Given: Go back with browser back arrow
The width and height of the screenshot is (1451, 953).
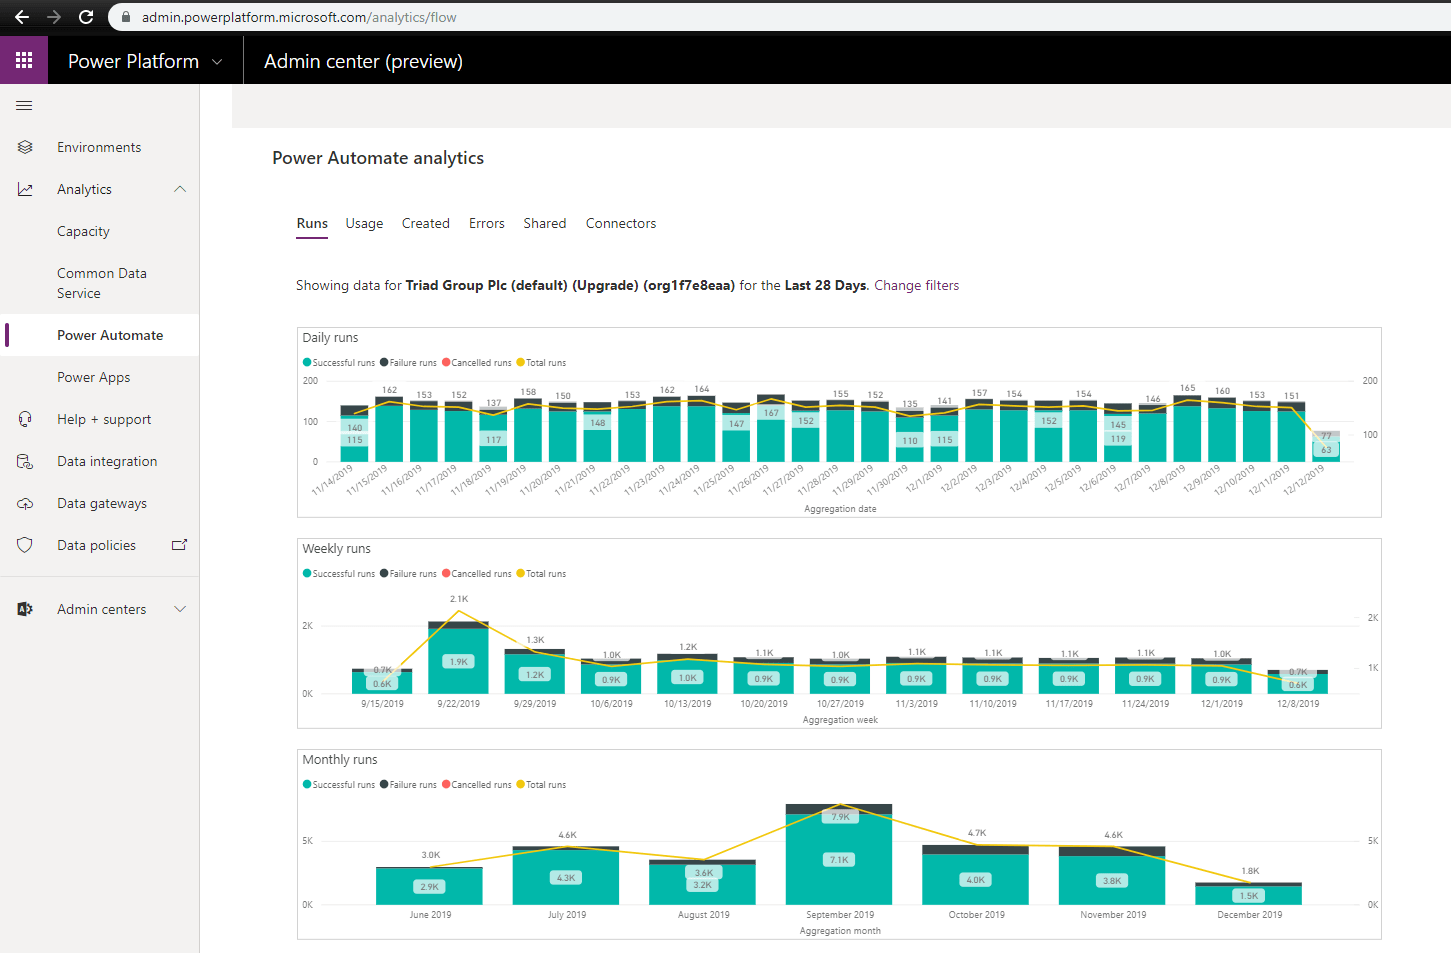Looking at the screenshot, I should click(22, 17).
